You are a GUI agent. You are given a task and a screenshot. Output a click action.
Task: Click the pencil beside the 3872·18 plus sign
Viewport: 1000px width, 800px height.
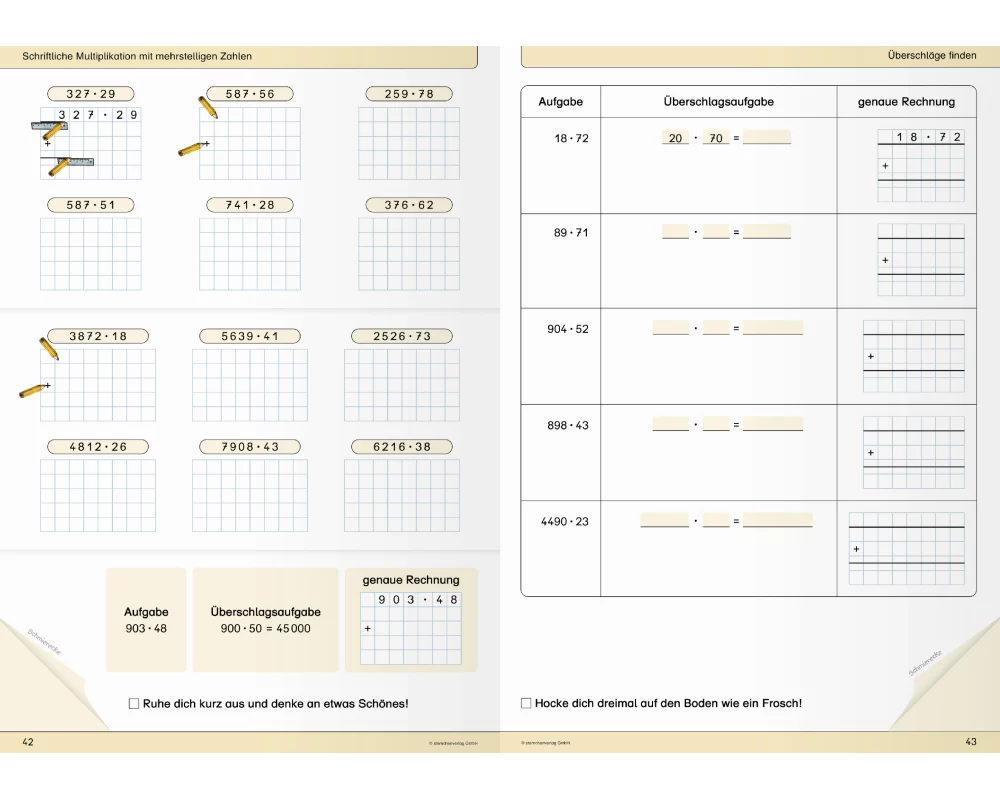click(x=33, y=389)
